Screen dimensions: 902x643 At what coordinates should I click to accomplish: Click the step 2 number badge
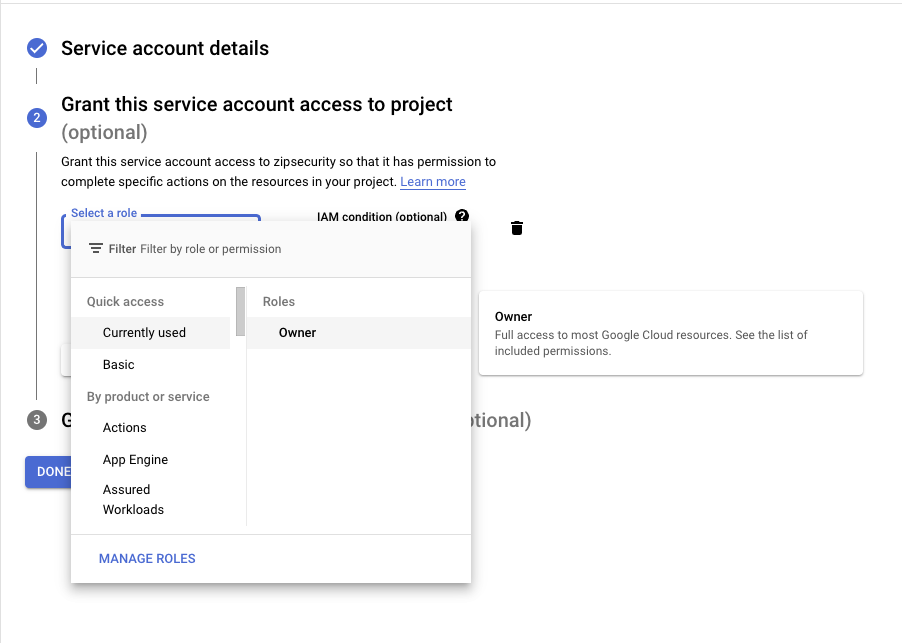click(37, 118)
